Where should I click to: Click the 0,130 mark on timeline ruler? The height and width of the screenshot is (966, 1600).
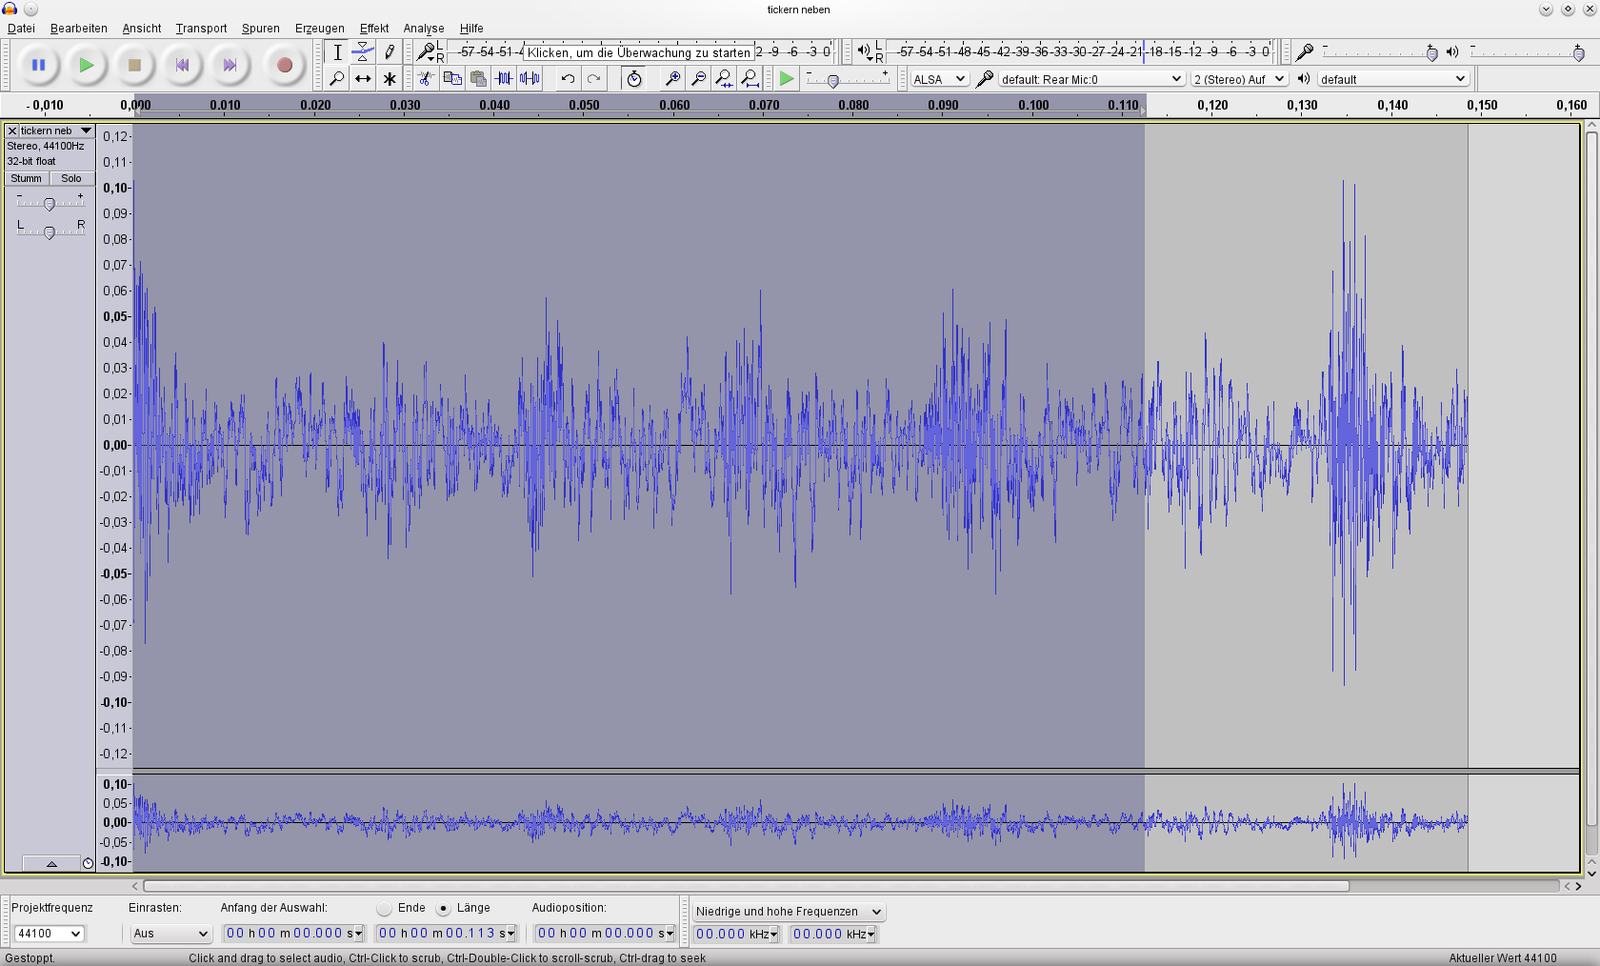click(1302, 105)
